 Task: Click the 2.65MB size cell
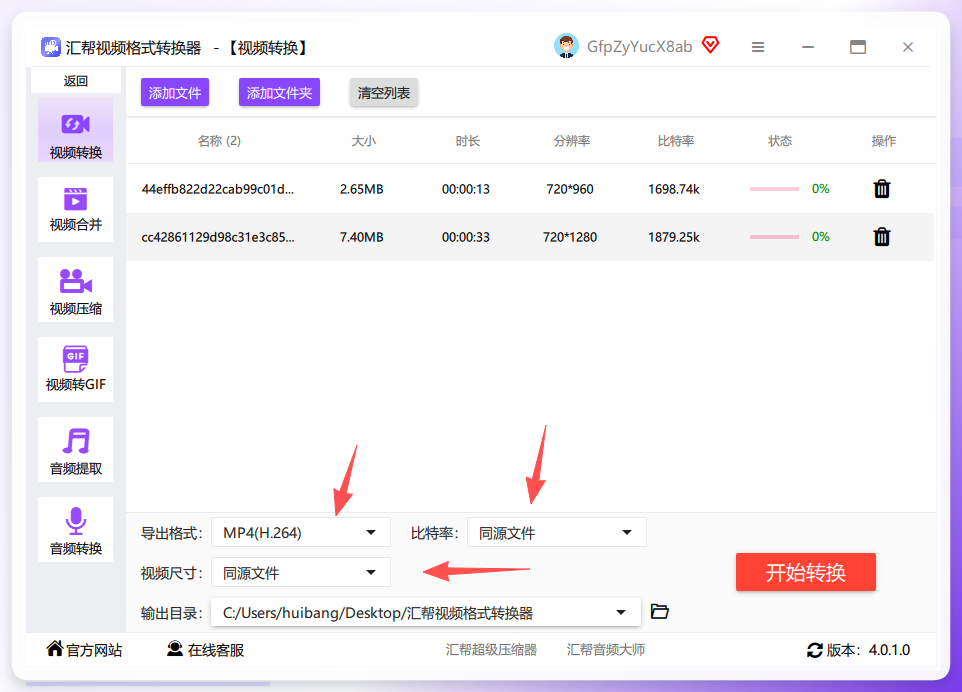pyautogui.click(x=361, y=189)
